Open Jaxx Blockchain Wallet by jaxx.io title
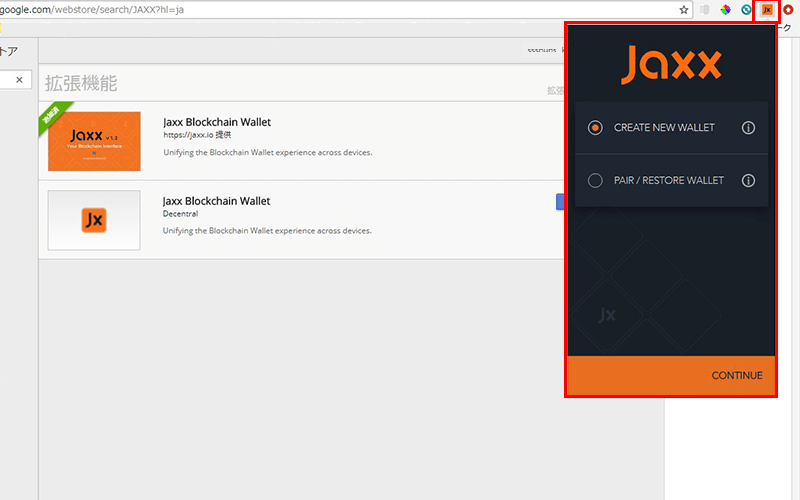Screen dimensions: 800x500 click(x=217, y=122)
